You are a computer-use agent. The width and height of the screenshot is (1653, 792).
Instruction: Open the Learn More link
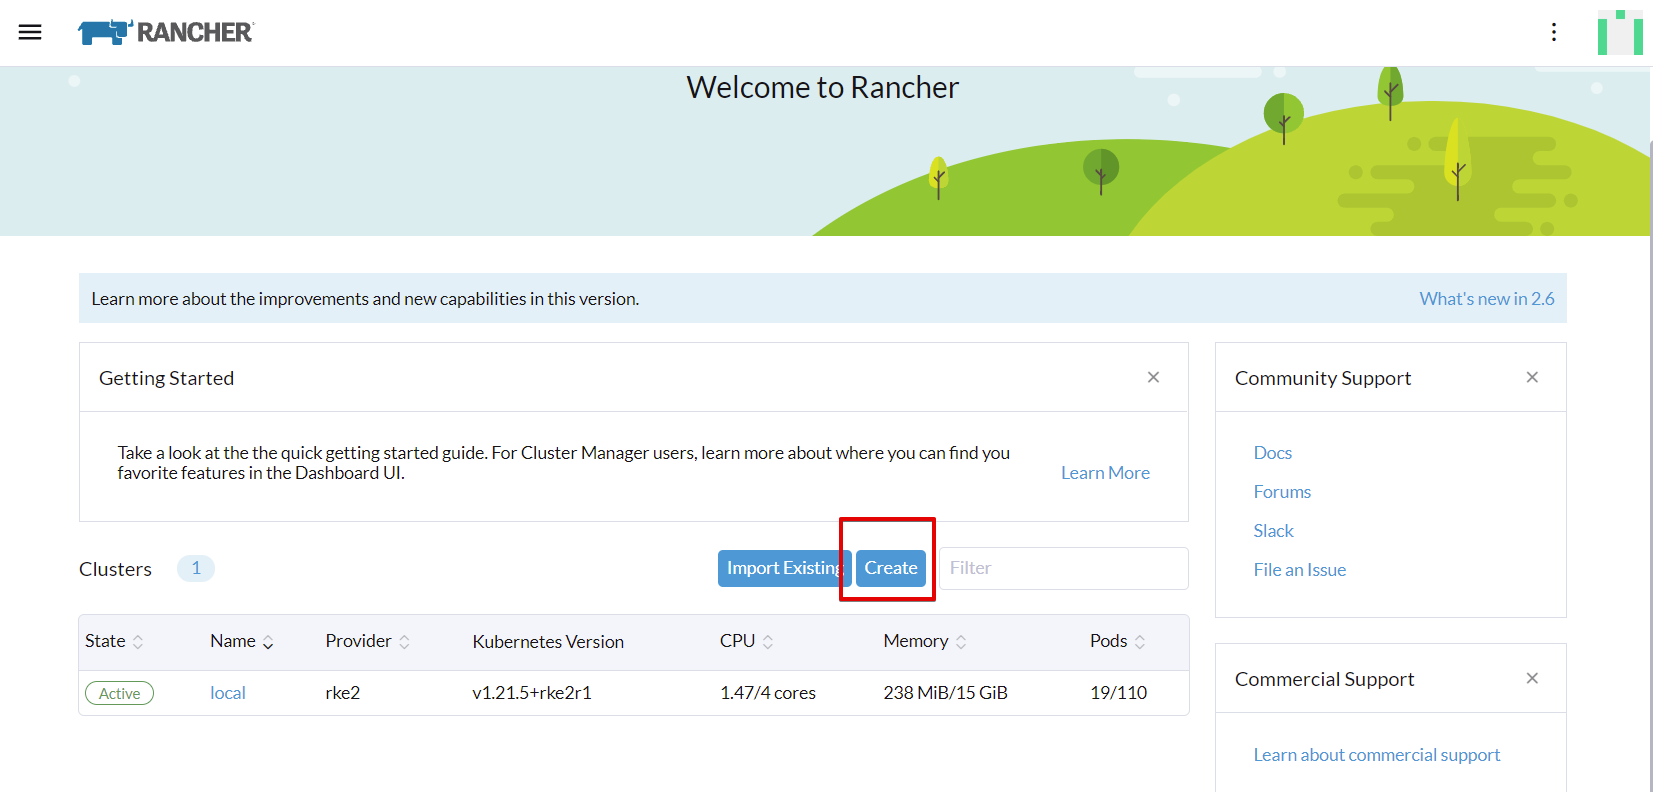[1105, 473]
